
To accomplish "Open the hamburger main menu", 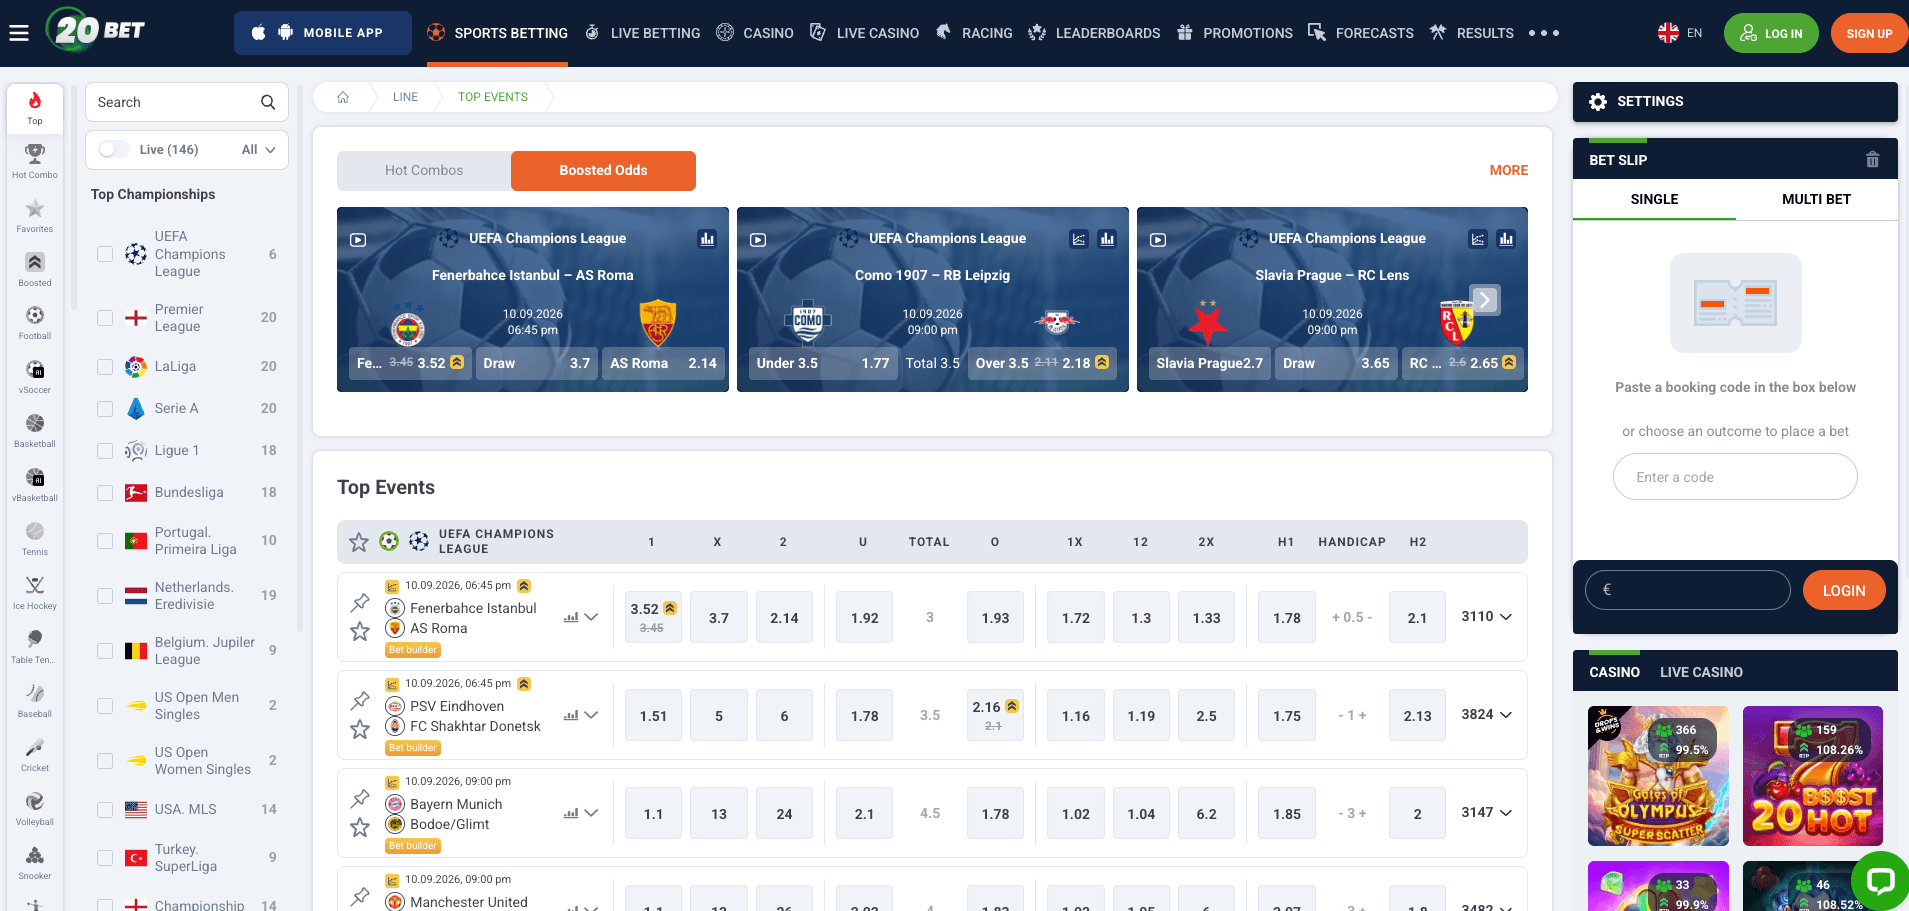I will (x=19, y=33).
